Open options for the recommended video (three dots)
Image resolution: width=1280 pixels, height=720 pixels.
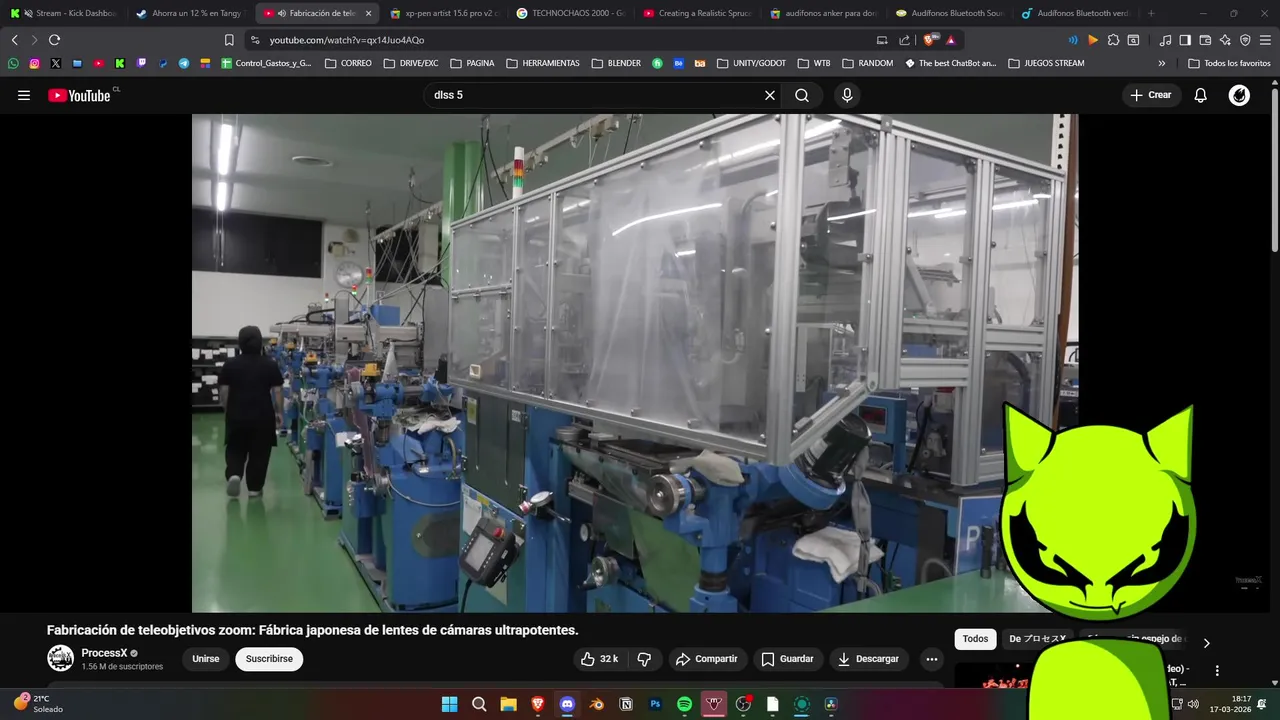(x=1217, y=670)
